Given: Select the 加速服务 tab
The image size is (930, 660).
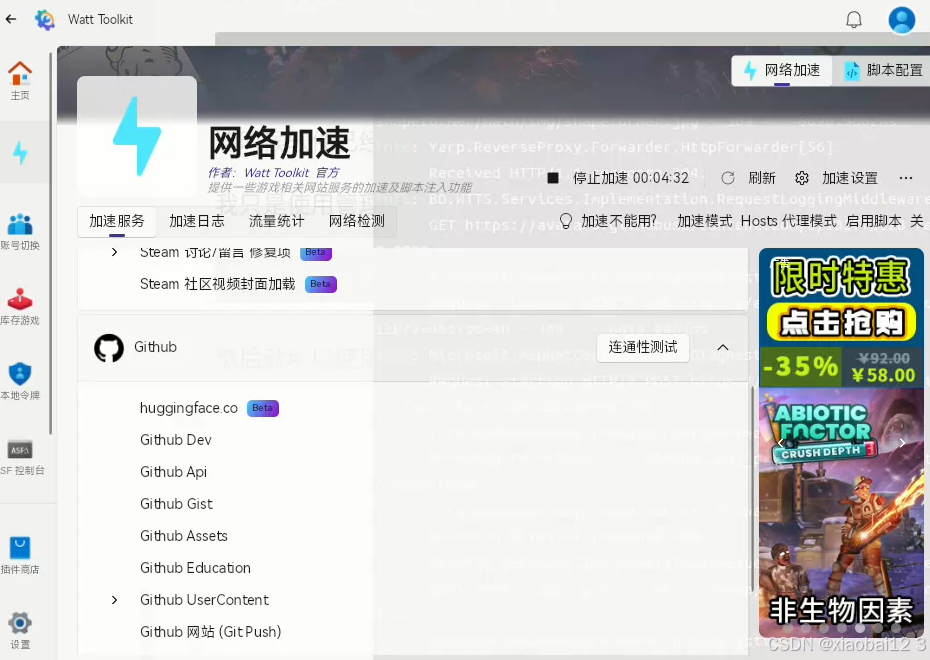Looking at the screenshot, I should [117, 222].
